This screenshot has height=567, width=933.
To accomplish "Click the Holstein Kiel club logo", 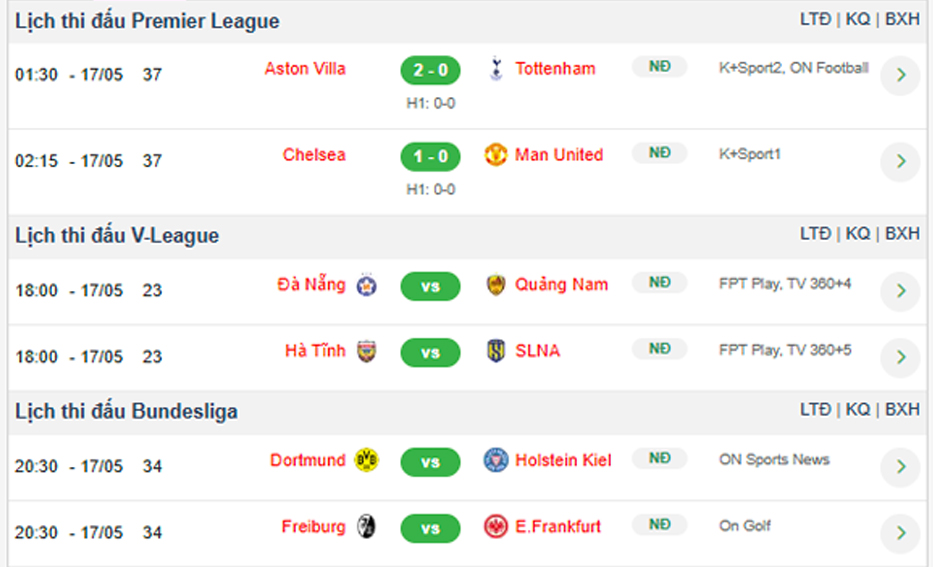I will [496, 461].
